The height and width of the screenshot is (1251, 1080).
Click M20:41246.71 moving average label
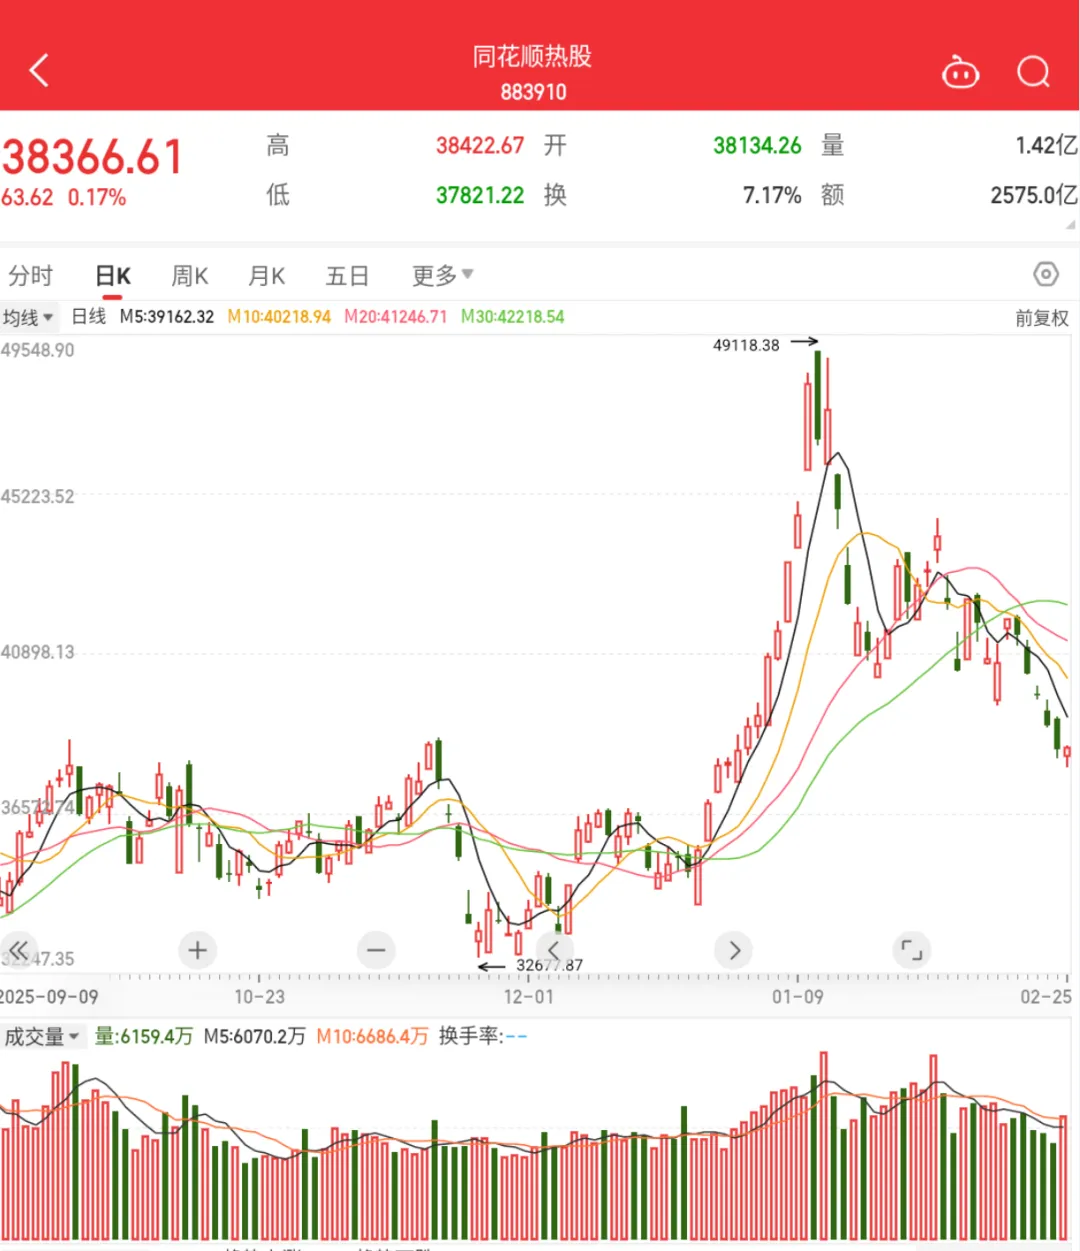[x=396, y=317]
